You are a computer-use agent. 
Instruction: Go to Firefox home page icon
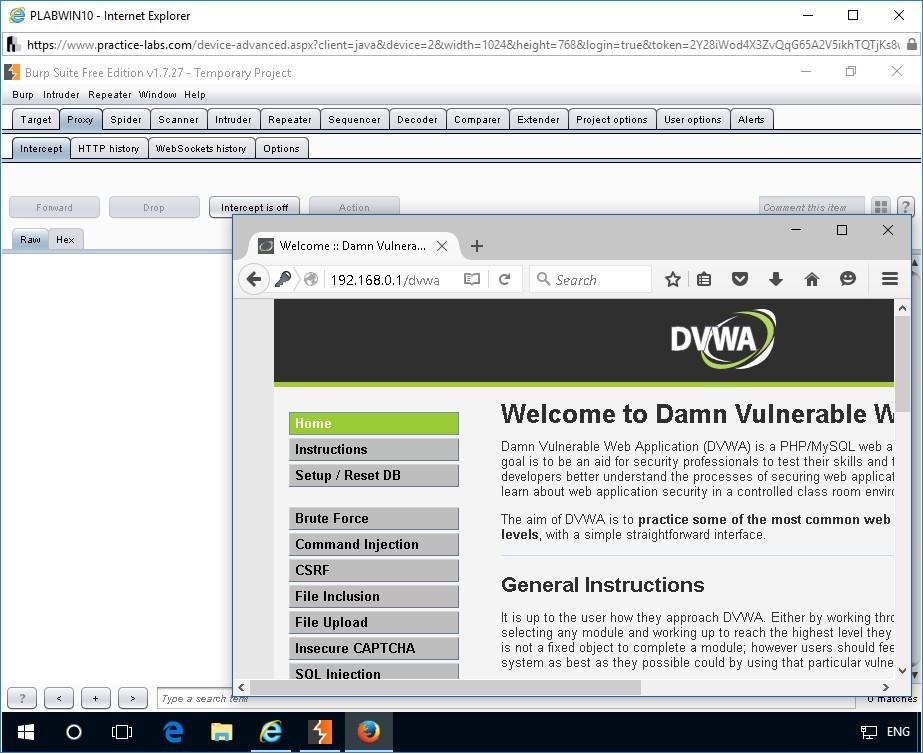click(812, 280)
